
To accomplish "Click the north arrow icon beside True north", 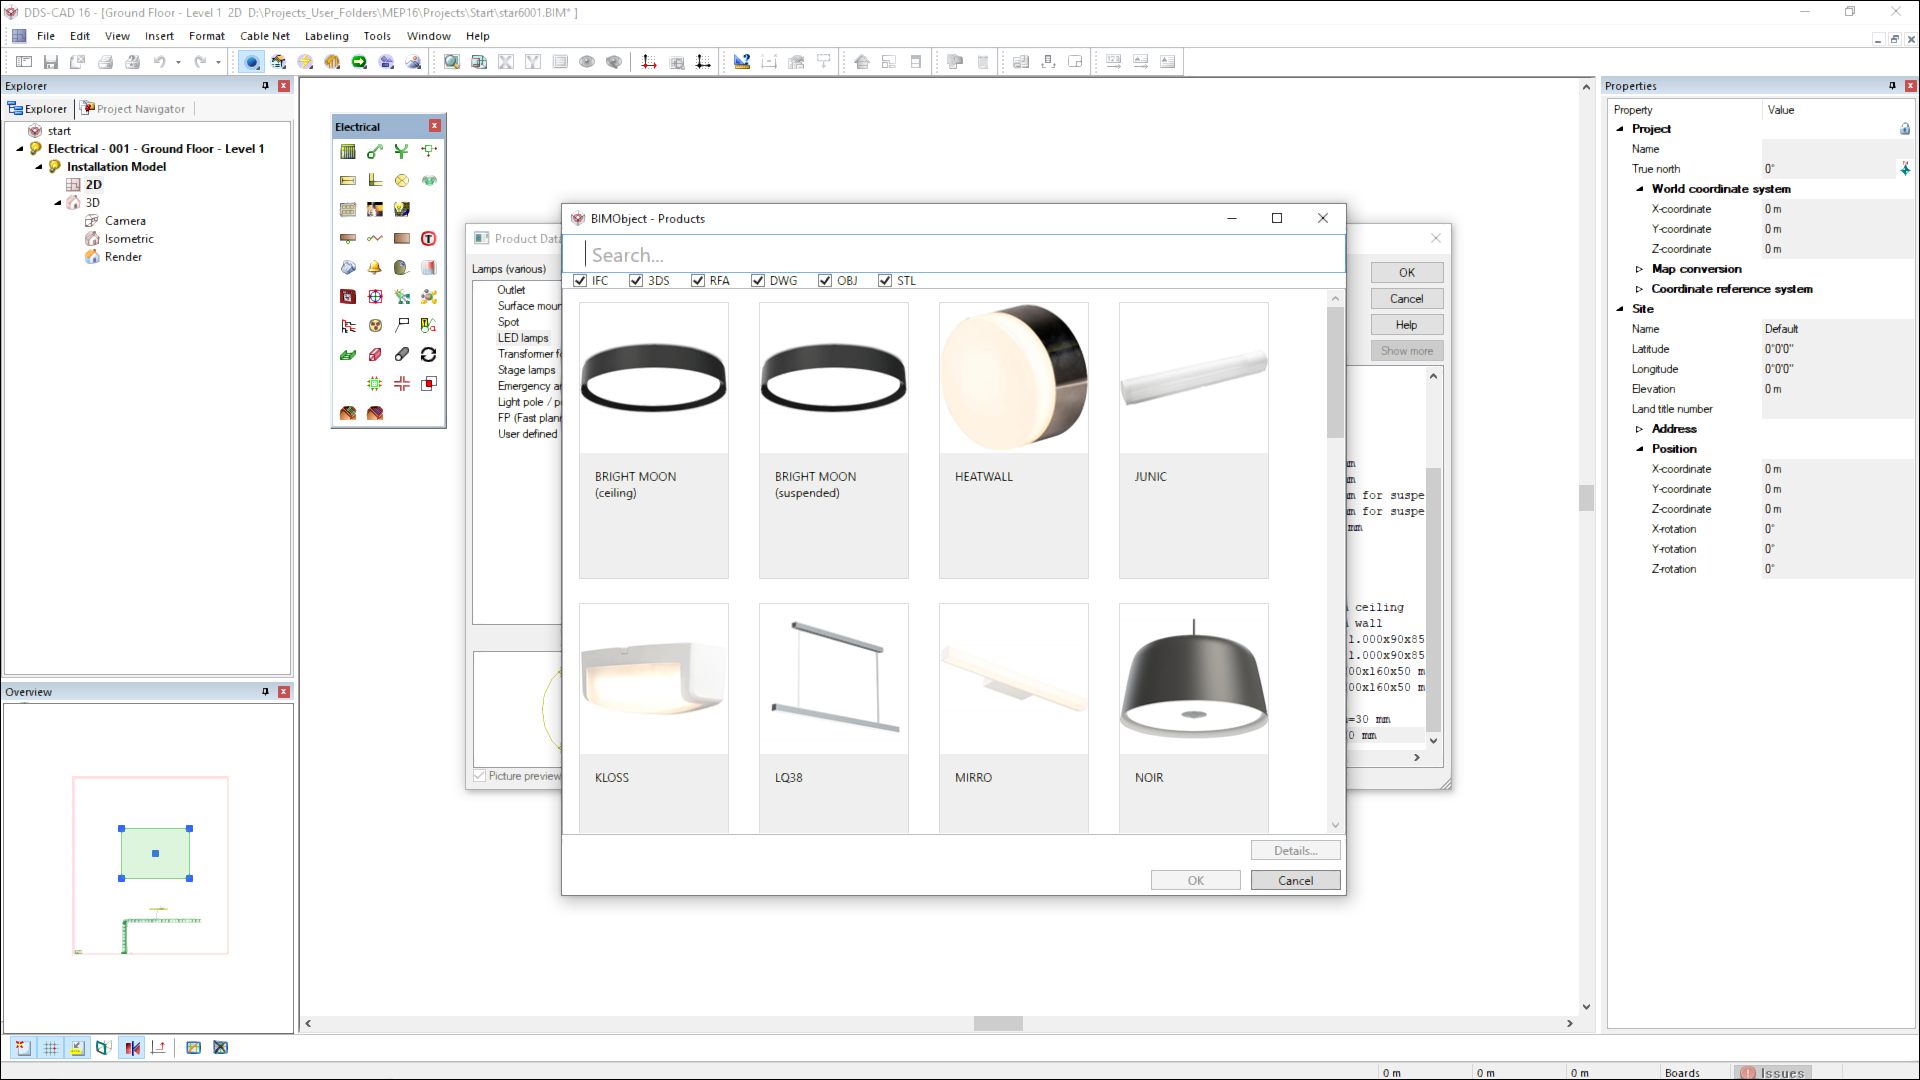I will [x=1905, y=169].
